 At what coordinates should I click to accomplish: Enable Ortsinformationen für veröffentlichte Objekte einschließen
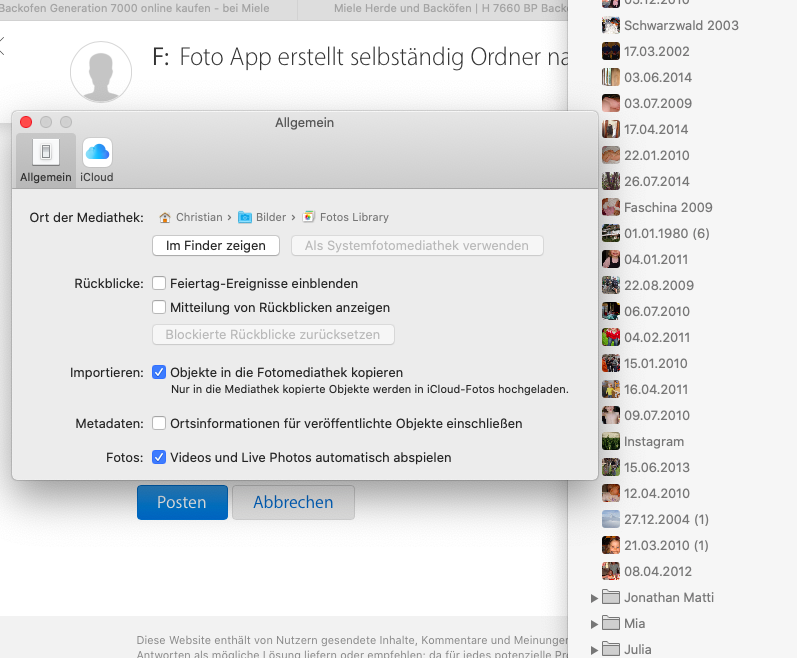coord(159,423)
